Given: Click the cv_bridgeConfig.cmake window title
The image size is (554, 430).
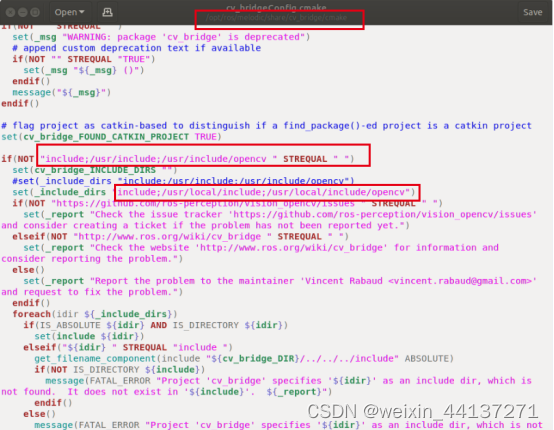Looking at the screenshot, I should pos(276,7).
